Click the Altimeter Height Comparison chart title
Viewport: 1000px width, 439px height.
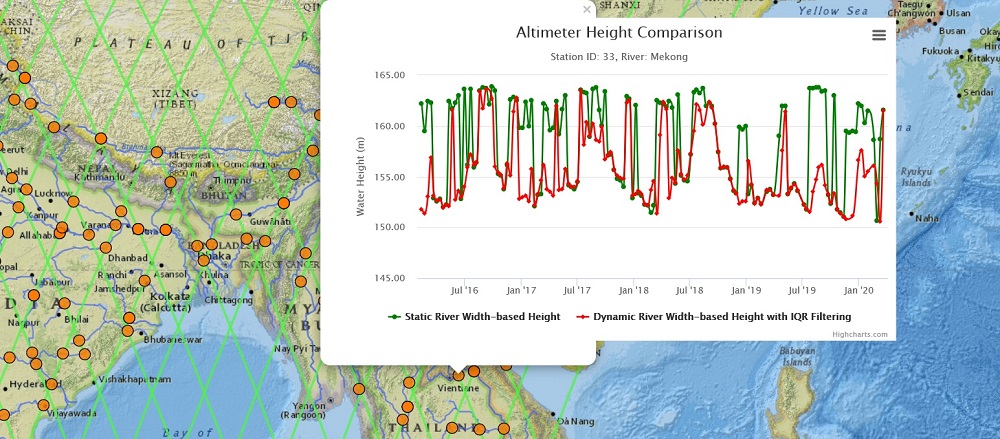click(x=619, y=33)
